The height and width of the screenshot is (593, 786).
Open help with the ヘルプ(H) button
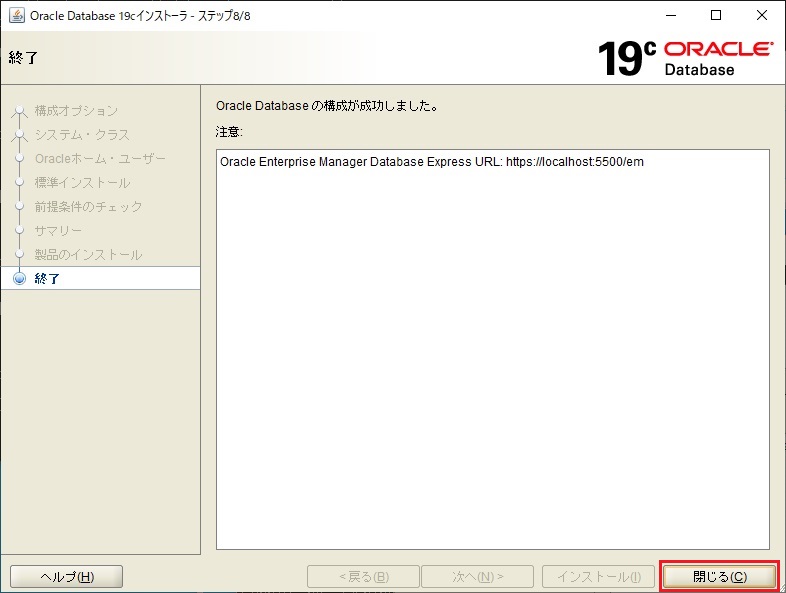point(66,577)
